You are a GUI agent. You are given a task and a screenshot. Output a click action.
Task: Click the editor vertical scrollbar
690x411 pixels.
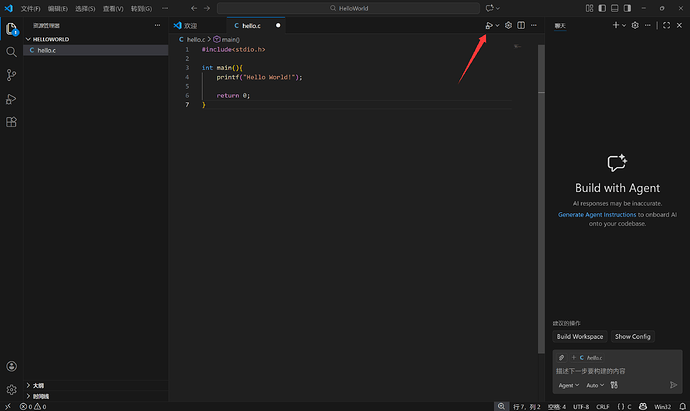point(541,199)
